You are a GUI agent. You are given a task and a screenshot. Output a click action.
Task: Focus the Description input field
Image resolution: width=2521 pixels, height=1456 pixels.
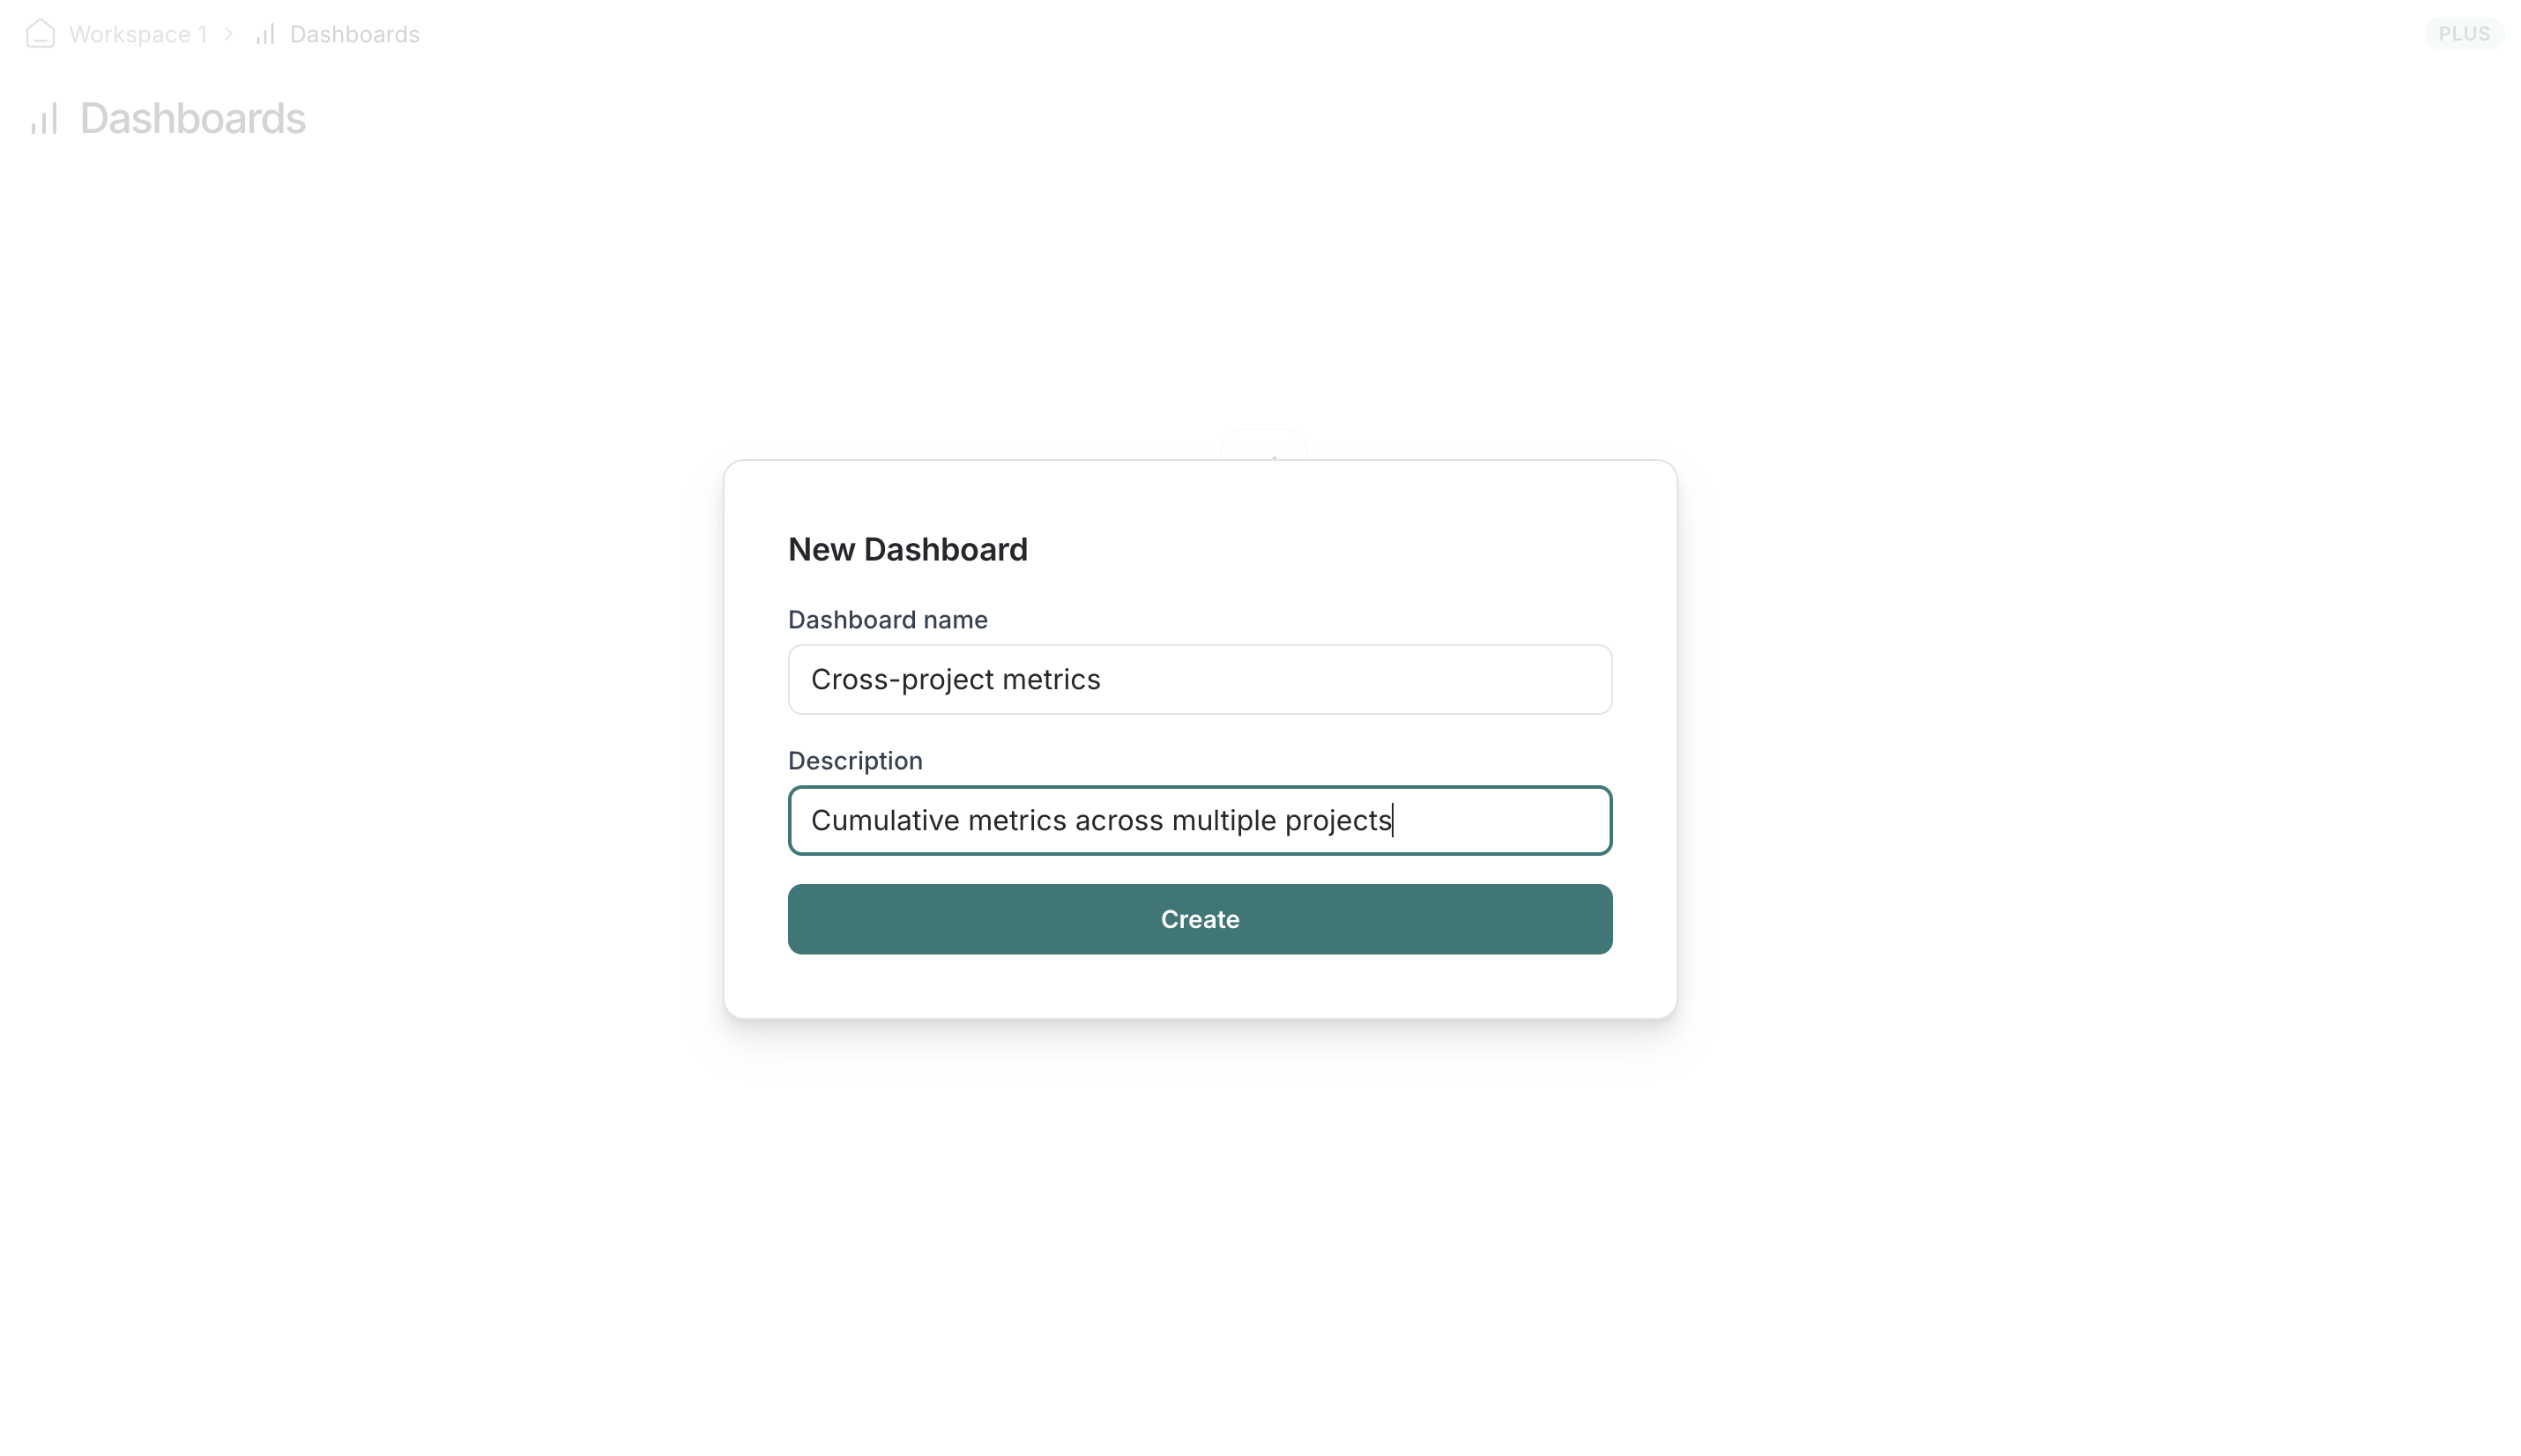pyautogui.click(x=1199, y=820)
